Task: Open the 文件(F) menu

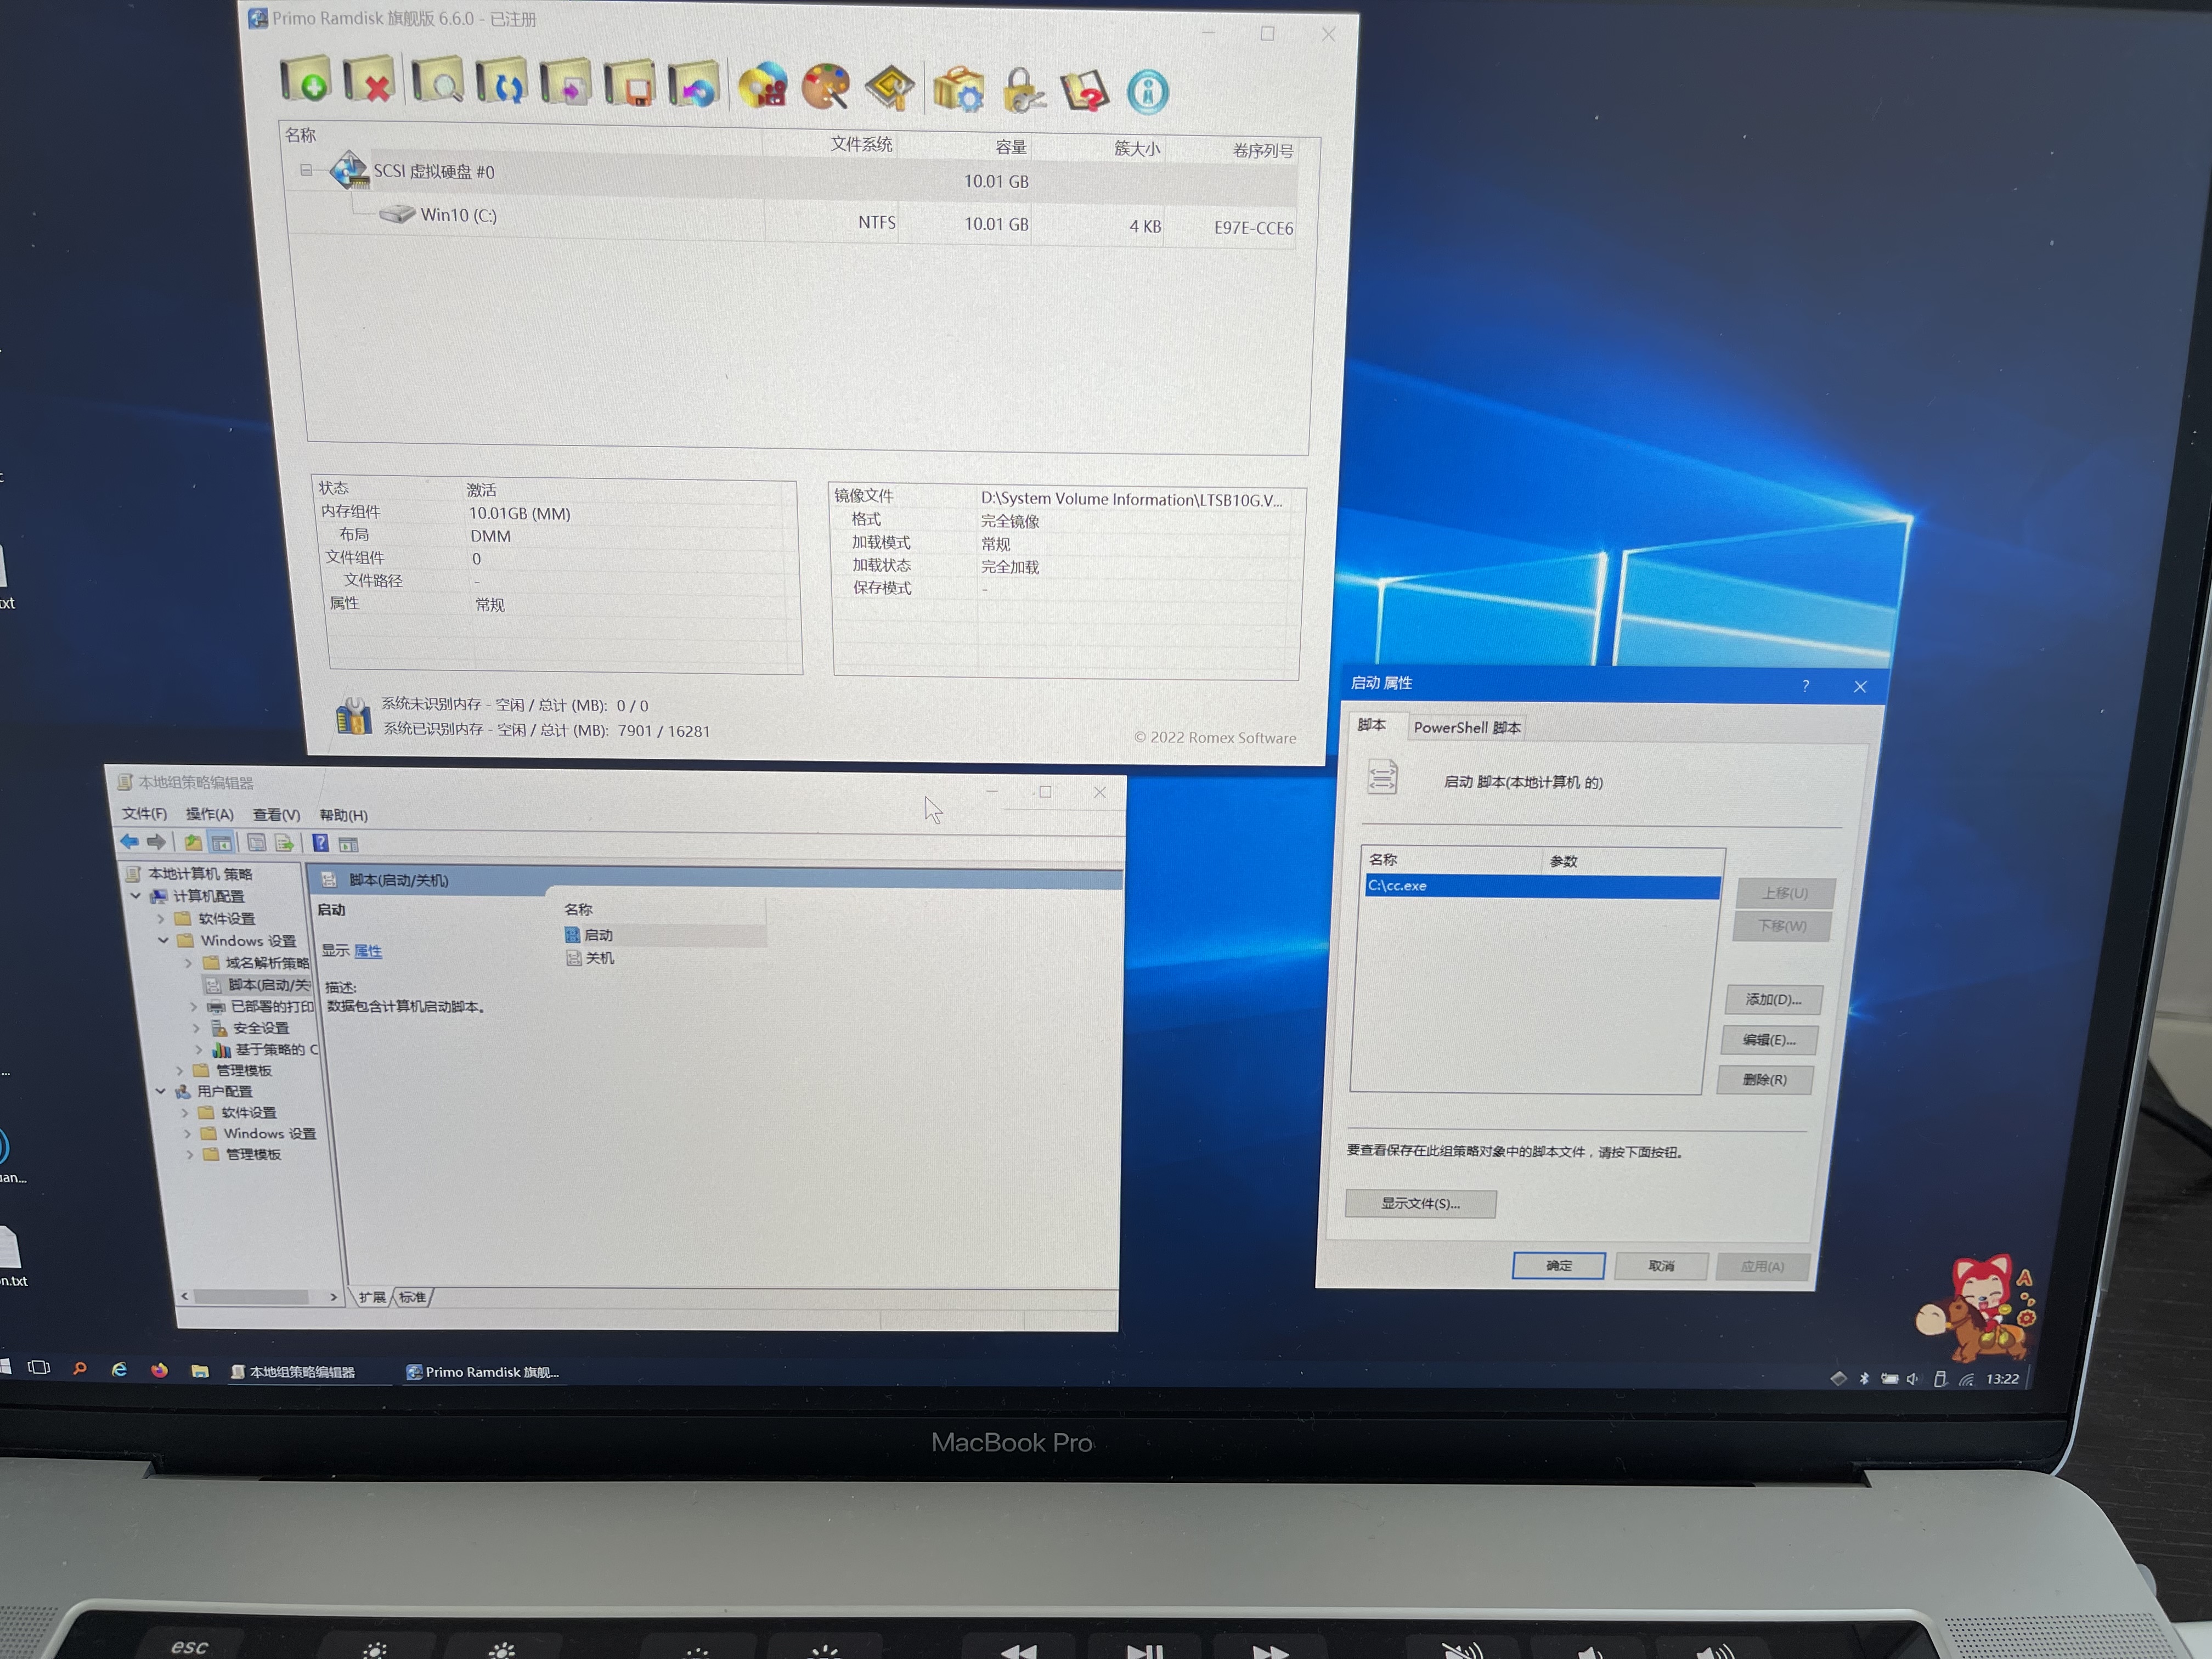Action: tap(144, 813)
